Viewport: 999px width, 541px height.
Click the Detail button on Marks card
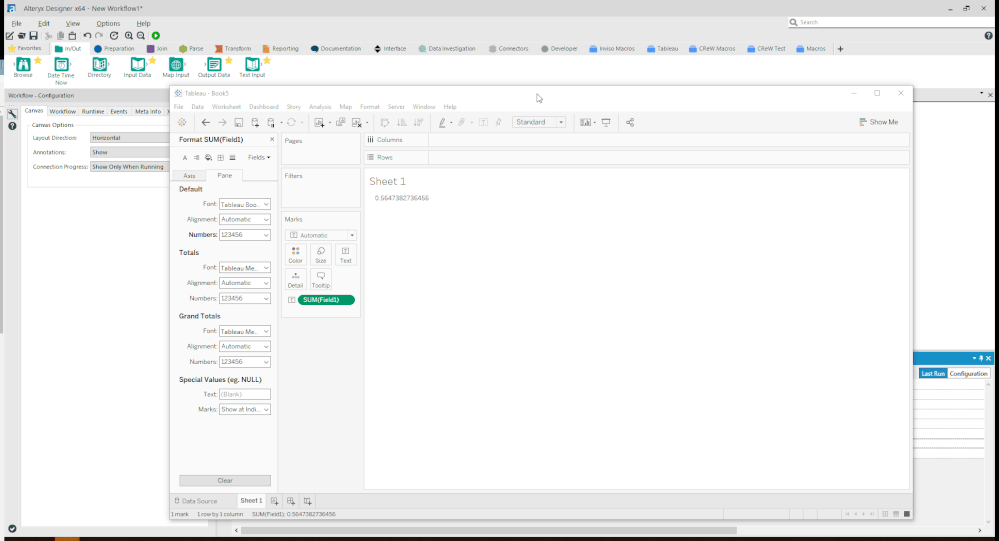point(296,280)
